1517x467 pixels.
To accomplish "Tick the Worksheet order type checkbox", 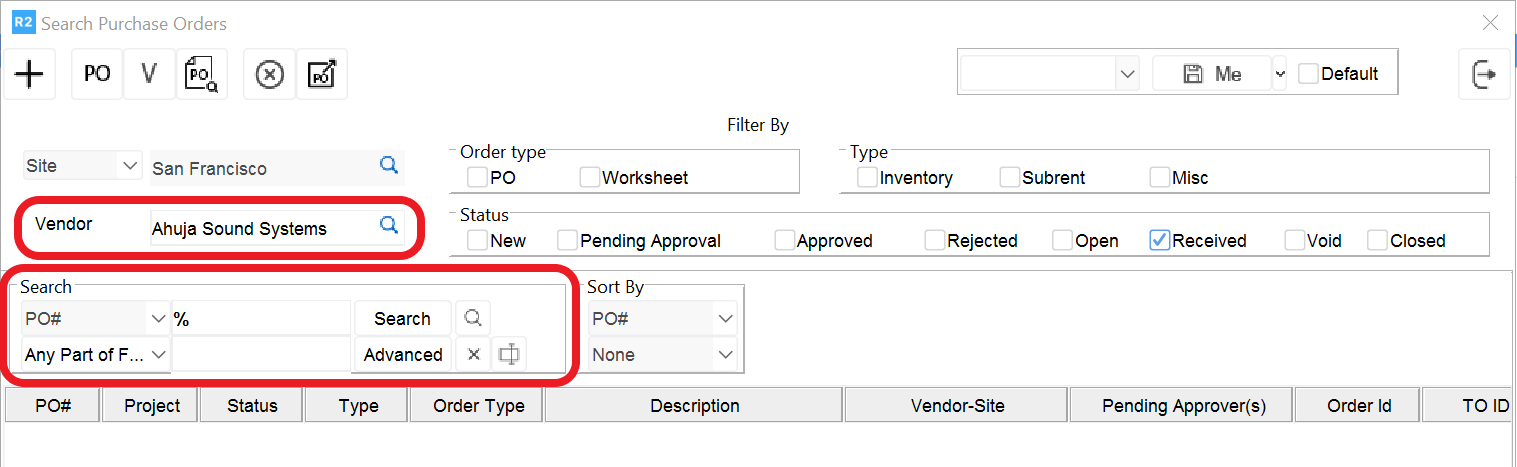I will (589, 178).
